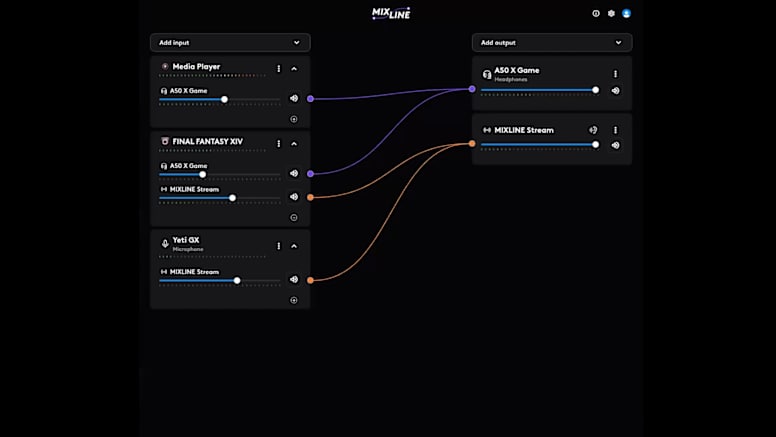Viewport: 776px width, 437px height.
Task: Click the stream icon beside MIXLINE Stream output title
Action: tap(487, 130)
